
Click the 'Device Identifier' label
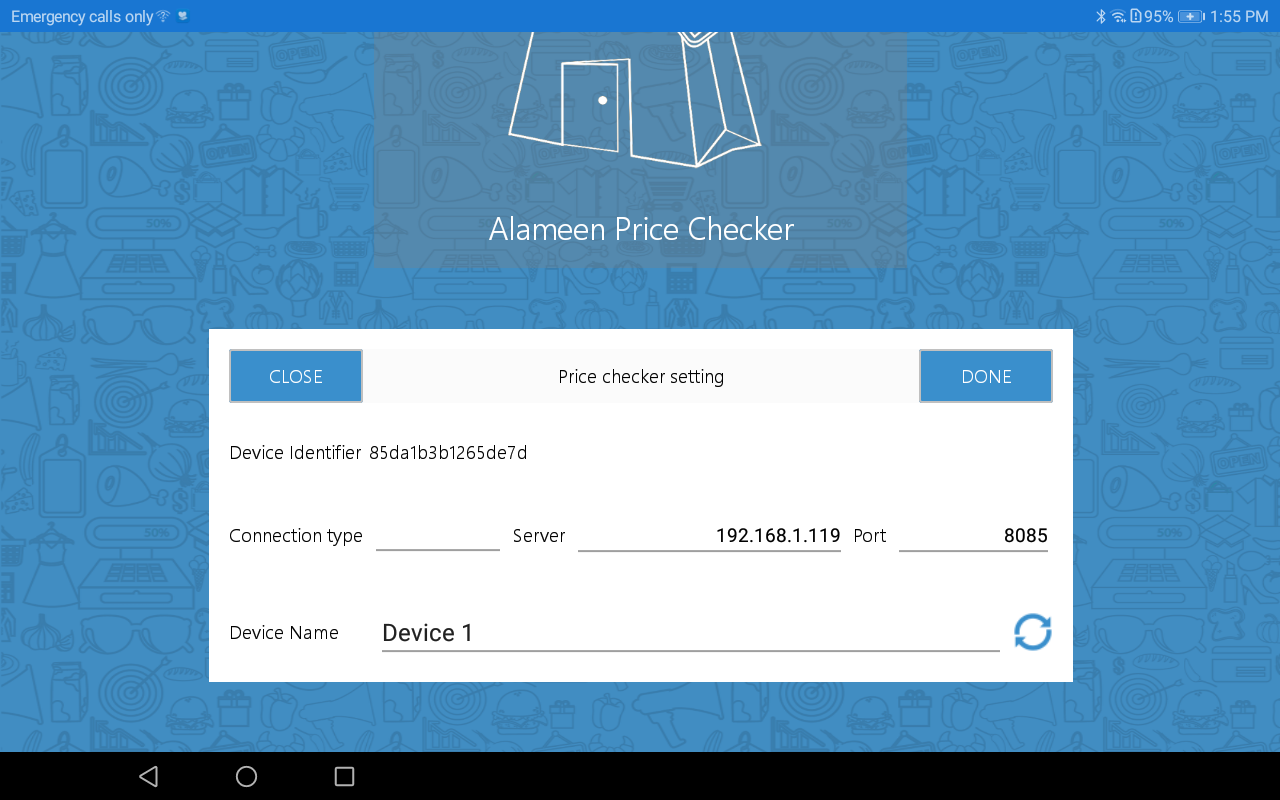click(x=295, y=453)
